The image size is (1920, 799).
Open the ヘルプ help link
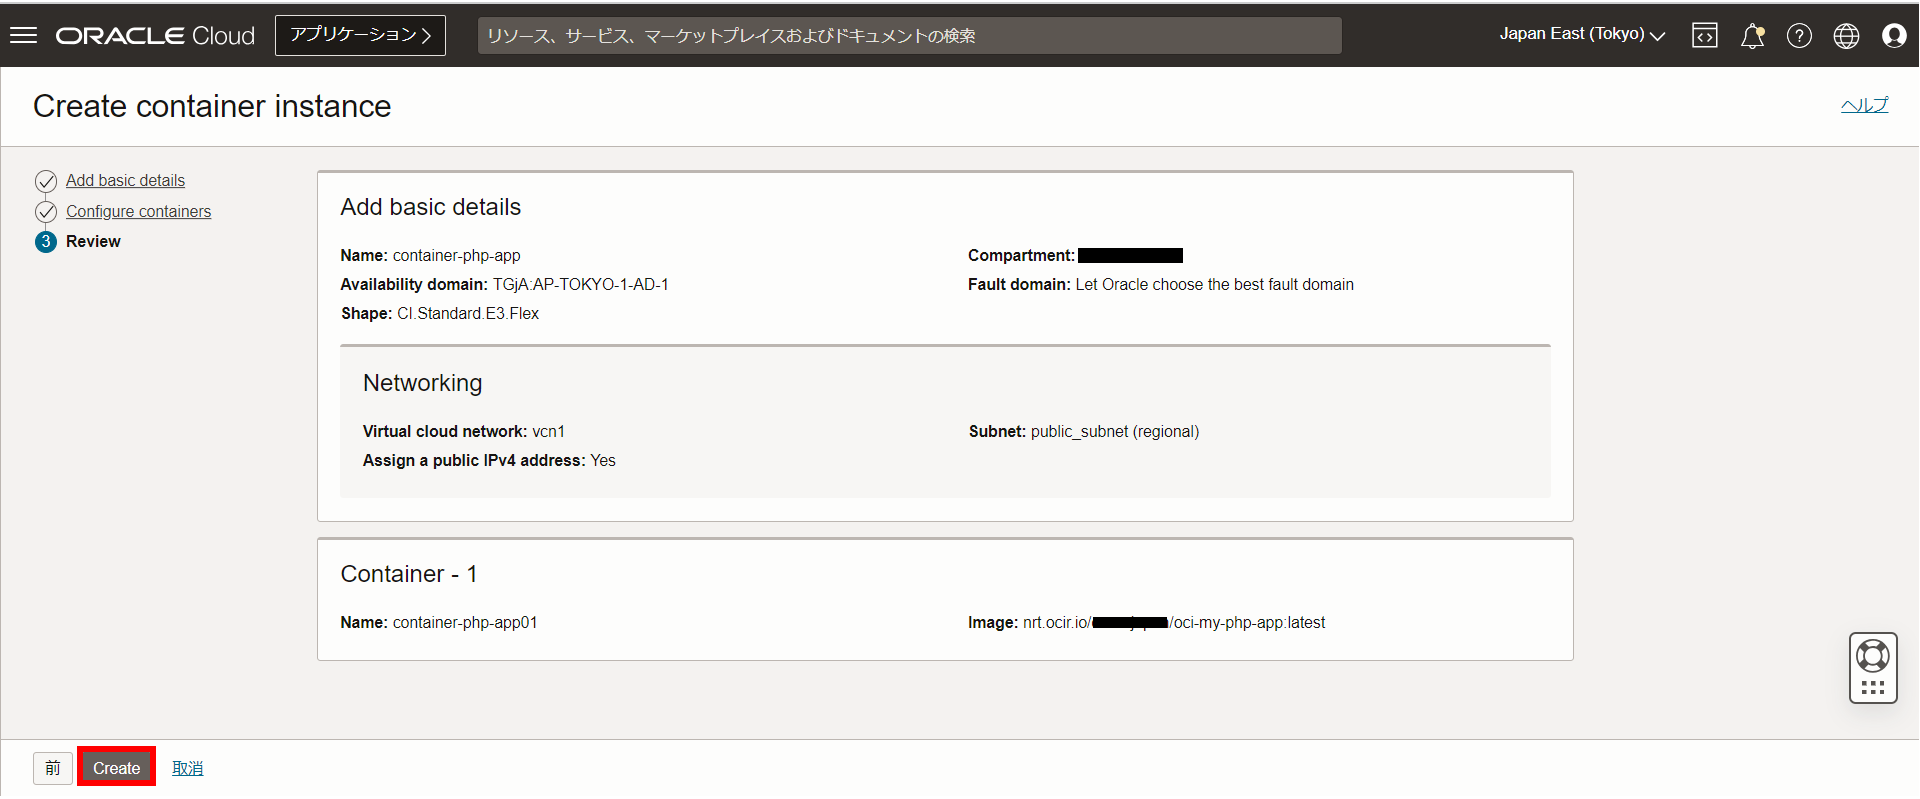click(x=1864, y=104)
